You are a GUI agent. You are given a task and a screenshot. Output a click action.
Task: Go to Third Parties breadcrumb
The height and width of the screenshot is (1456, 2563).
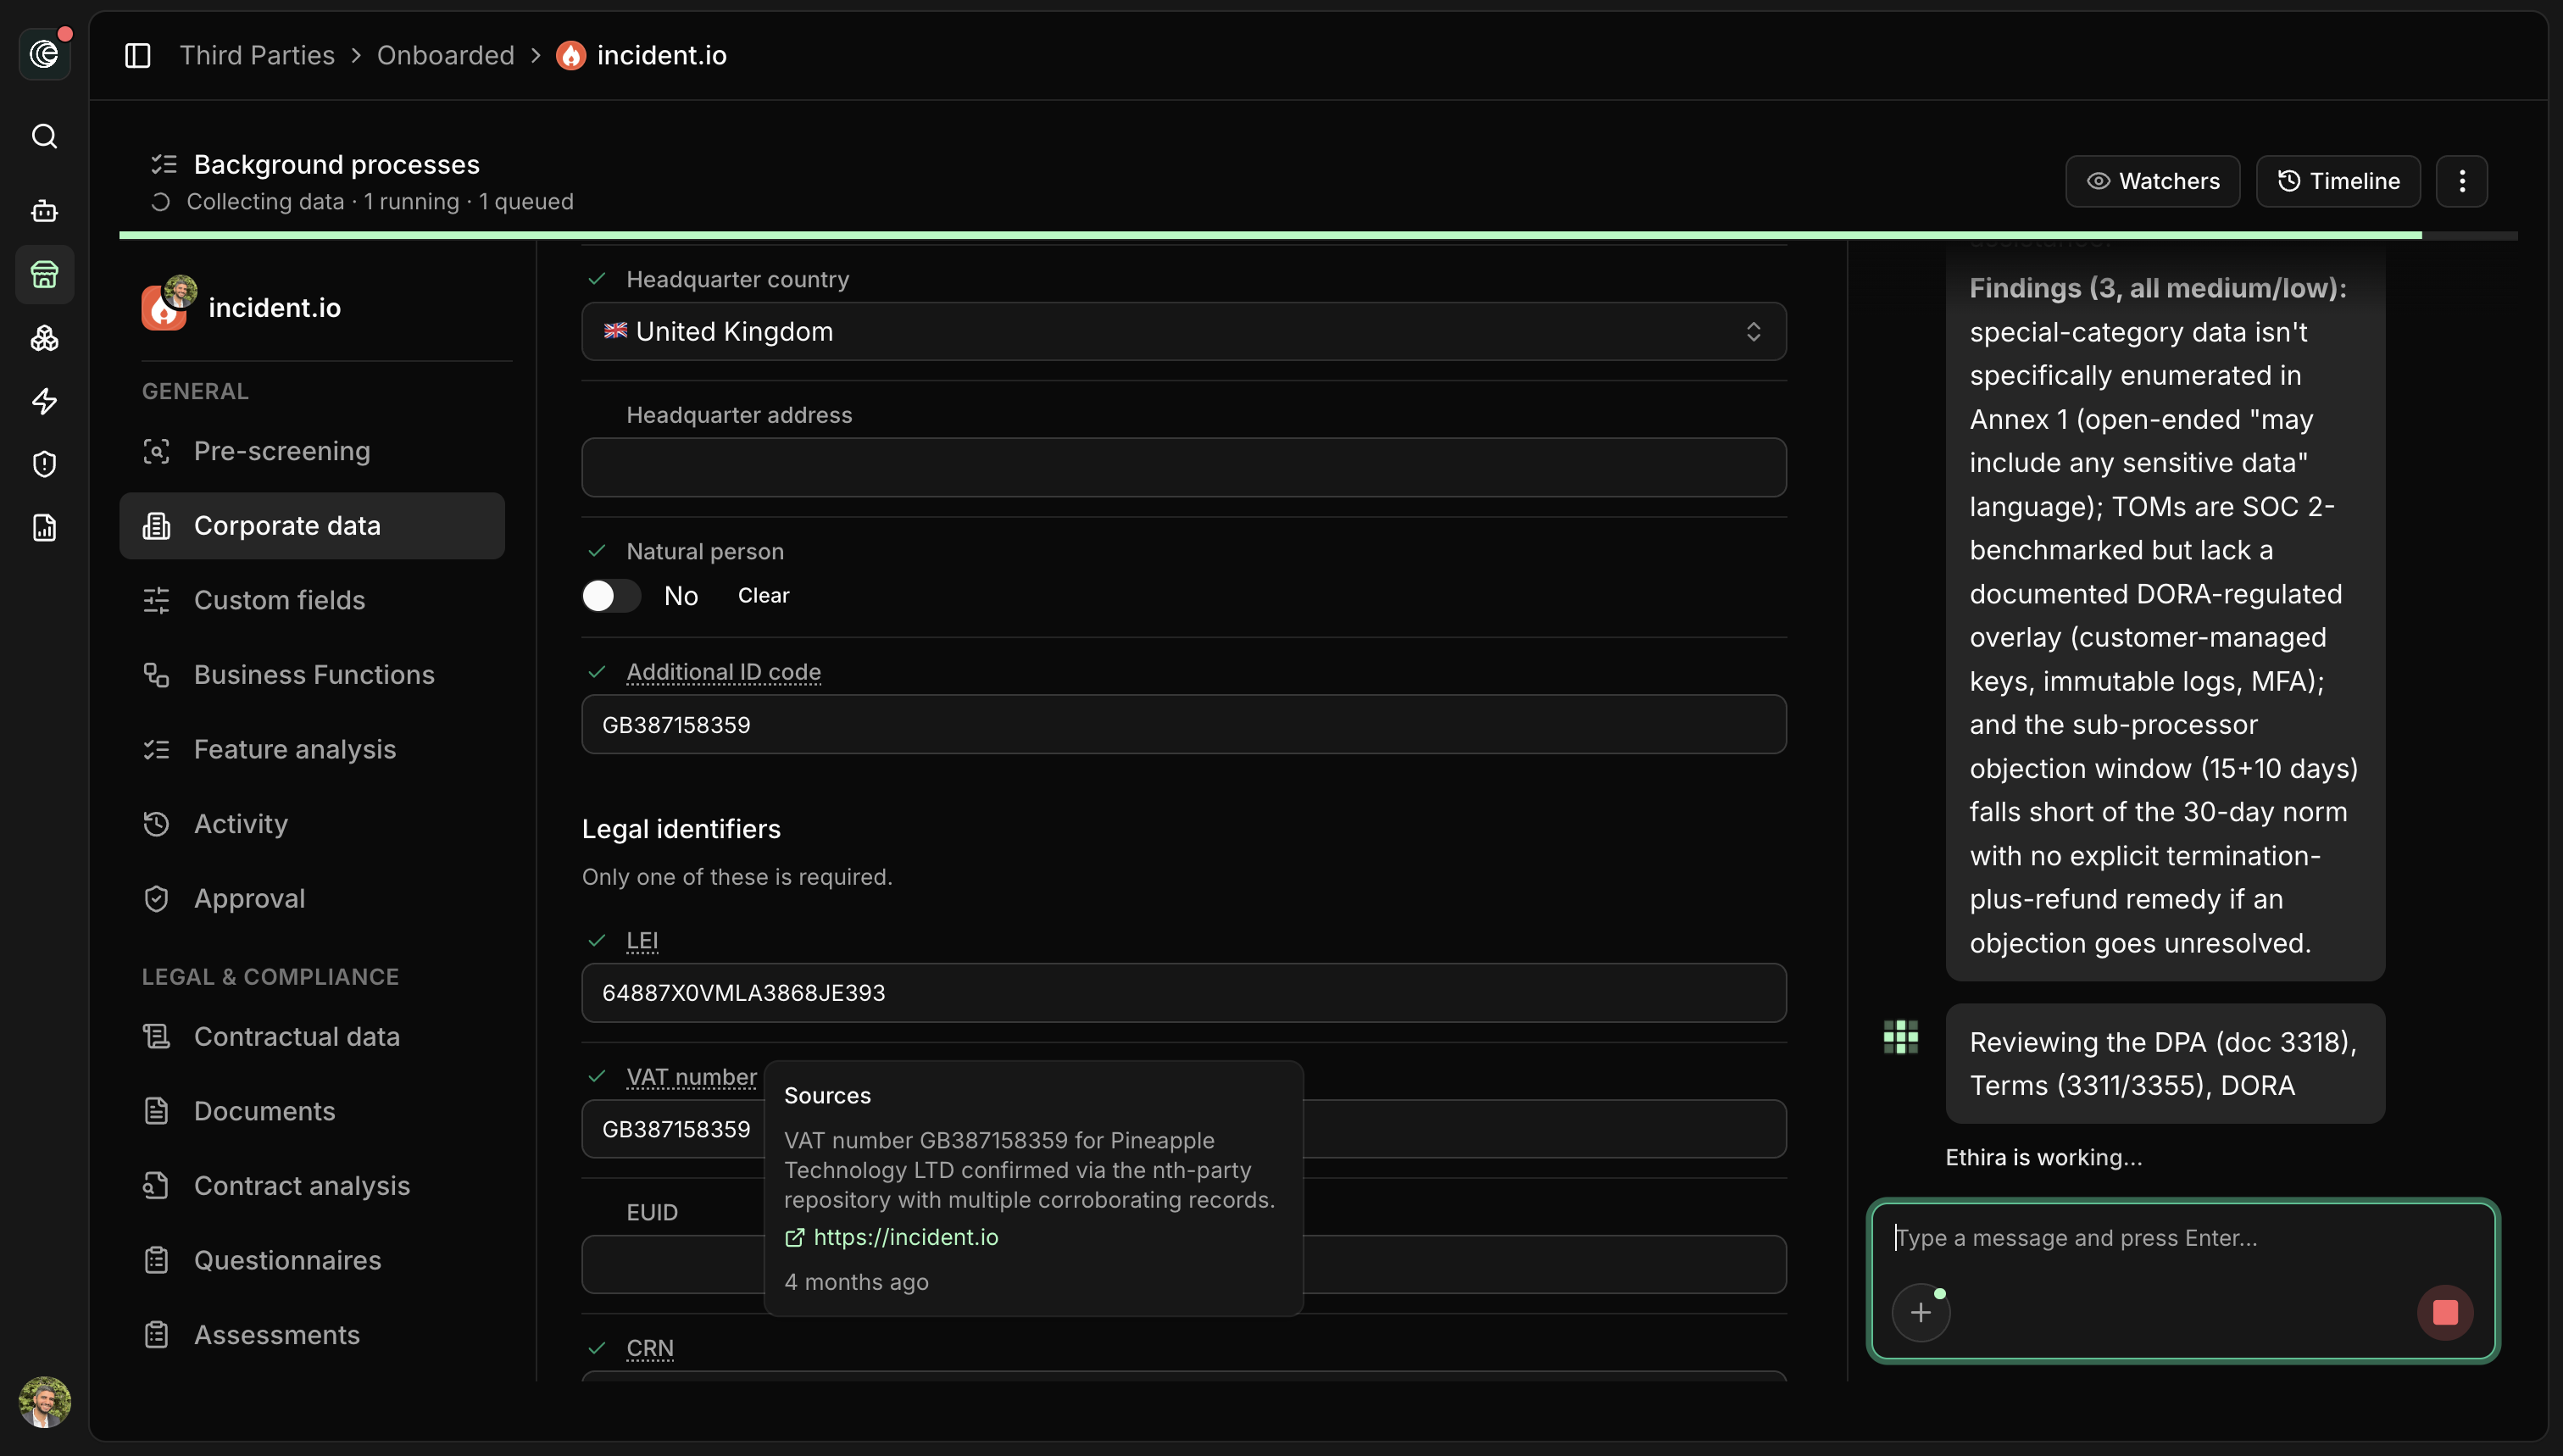coord(257,55)
